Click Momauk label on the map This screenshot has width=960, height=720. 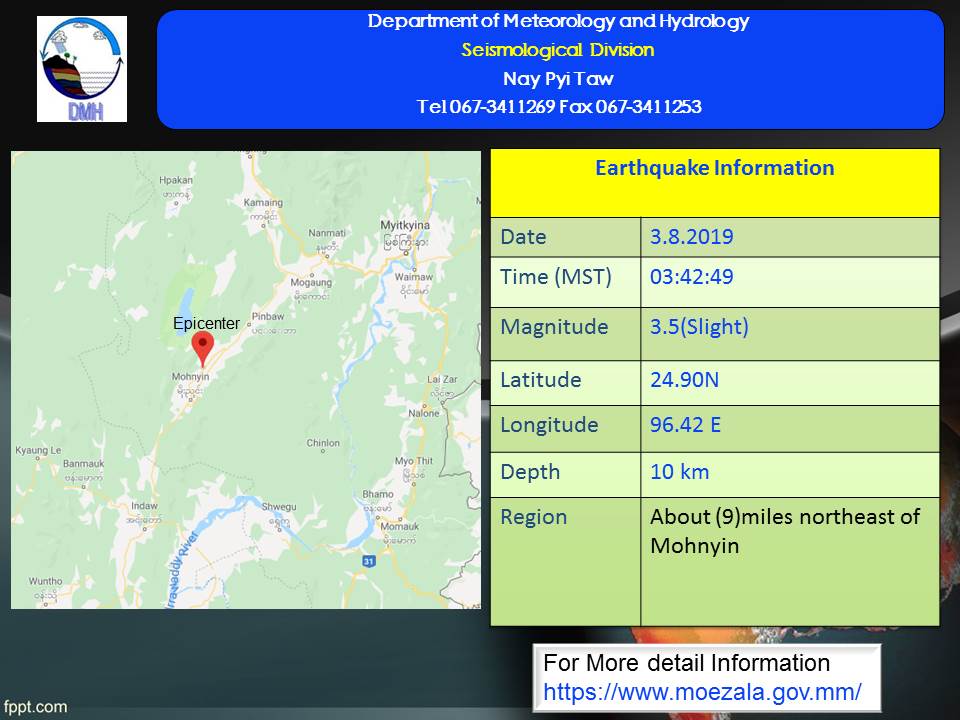400,527
